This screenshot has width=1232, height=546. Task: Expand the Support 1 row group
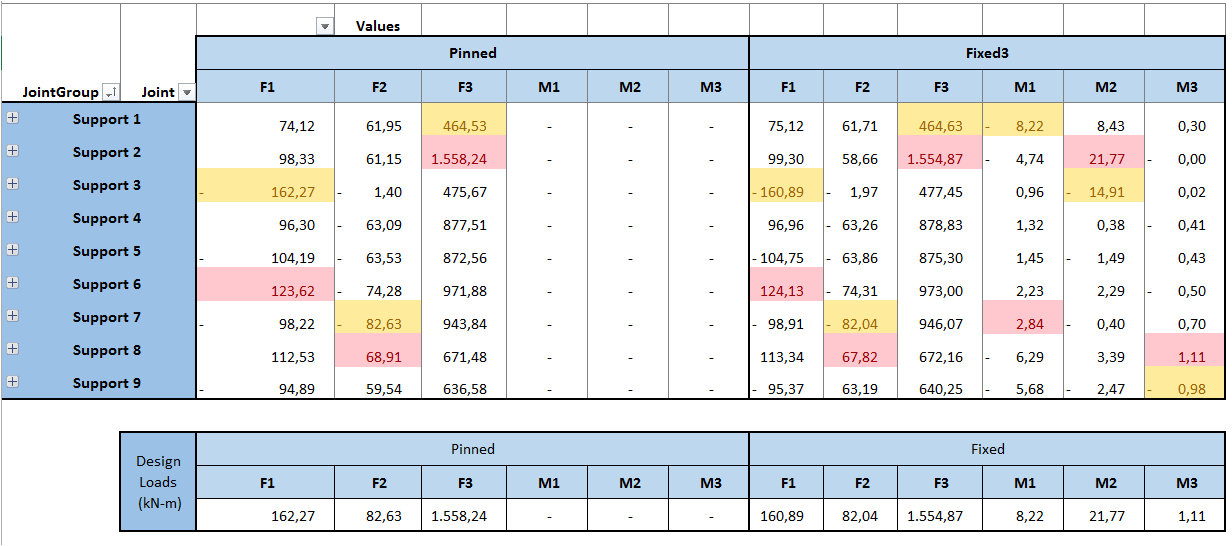(x=12, y=118)
